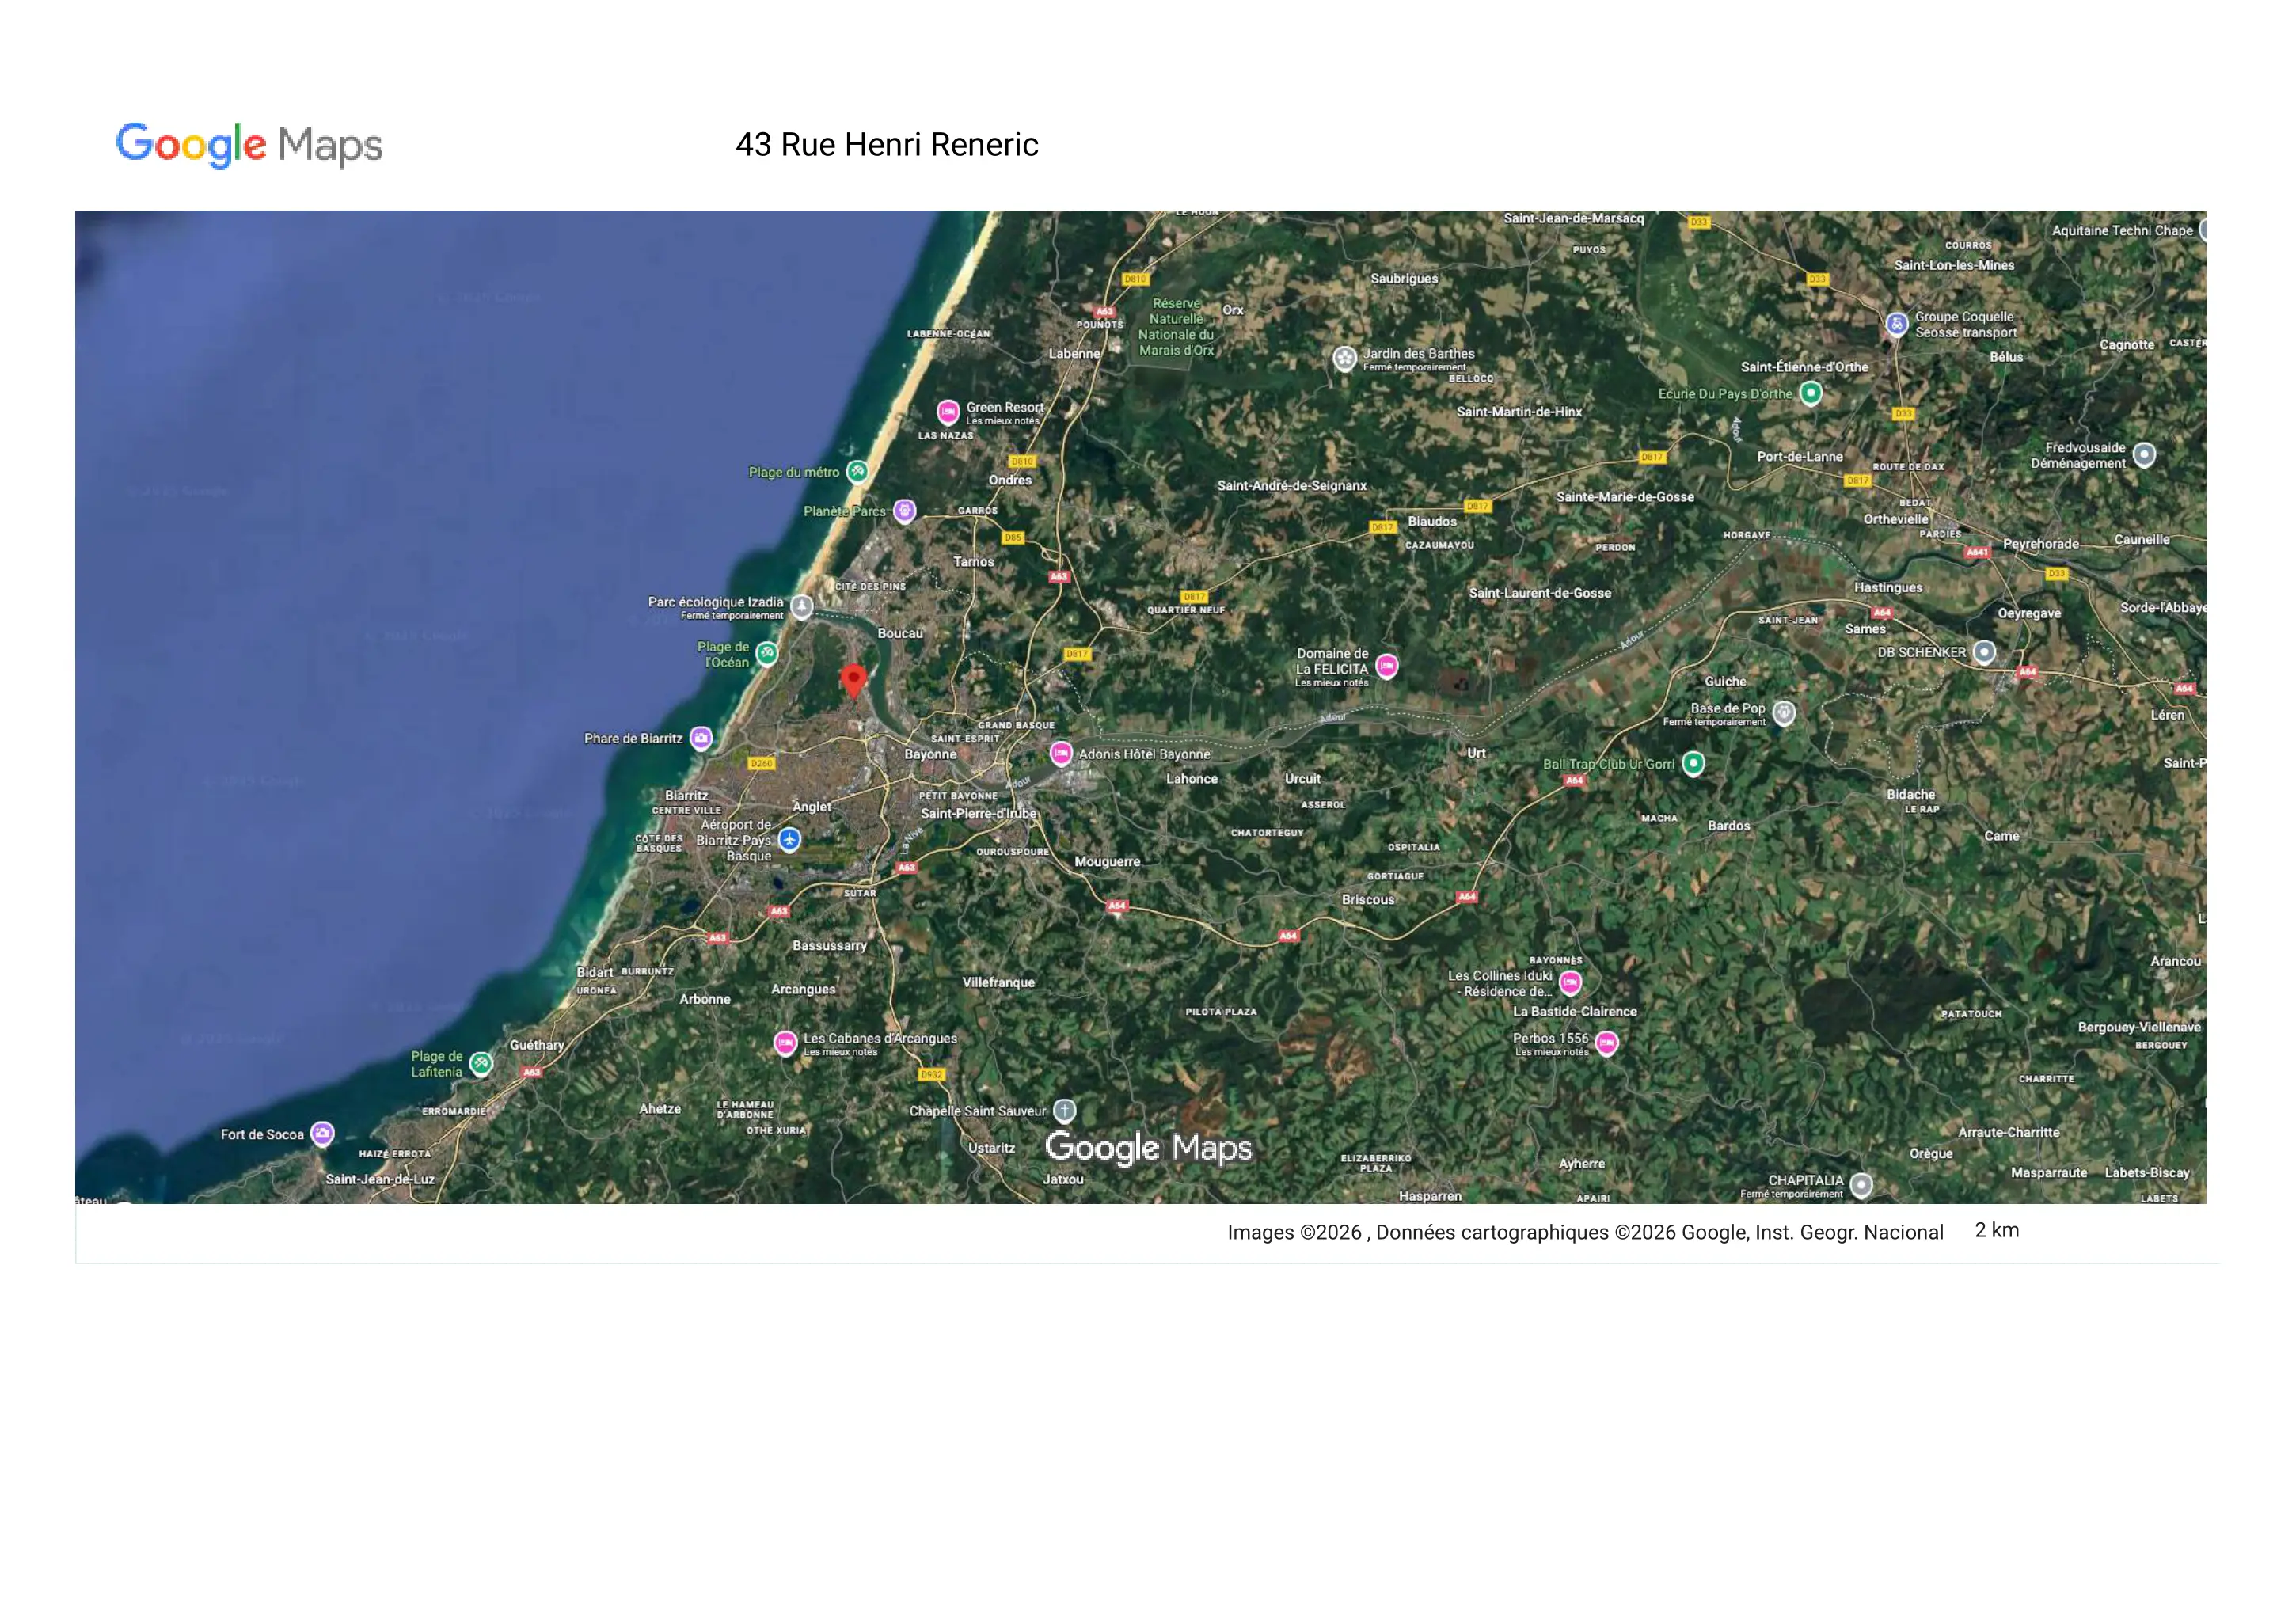2296x1622 pixels.
Task: Open the Les Cabanes d'Arcangues lodging icon
Action: pyautogui.click(x=786, y=1043)
